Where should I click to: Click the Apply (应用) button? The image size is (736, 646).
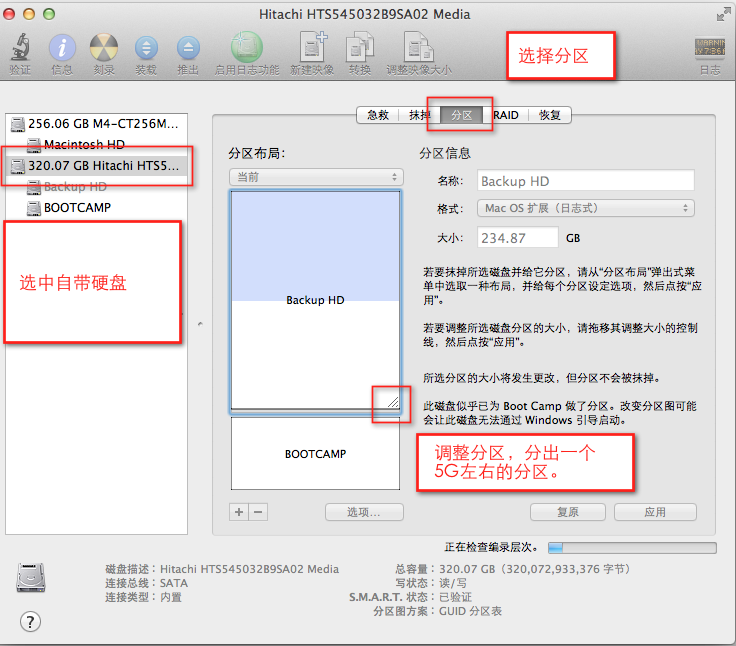pyautogui.click(x=655, y=512)
